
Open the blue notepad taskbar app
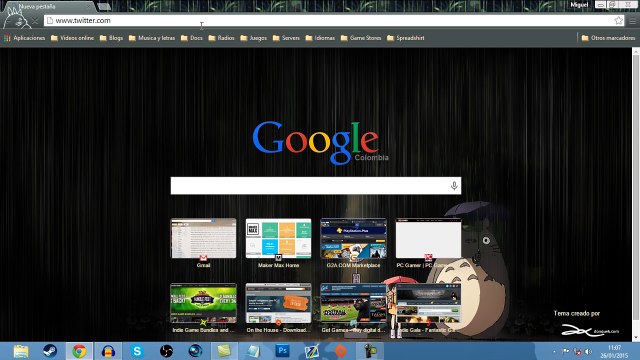pos(253,351)
